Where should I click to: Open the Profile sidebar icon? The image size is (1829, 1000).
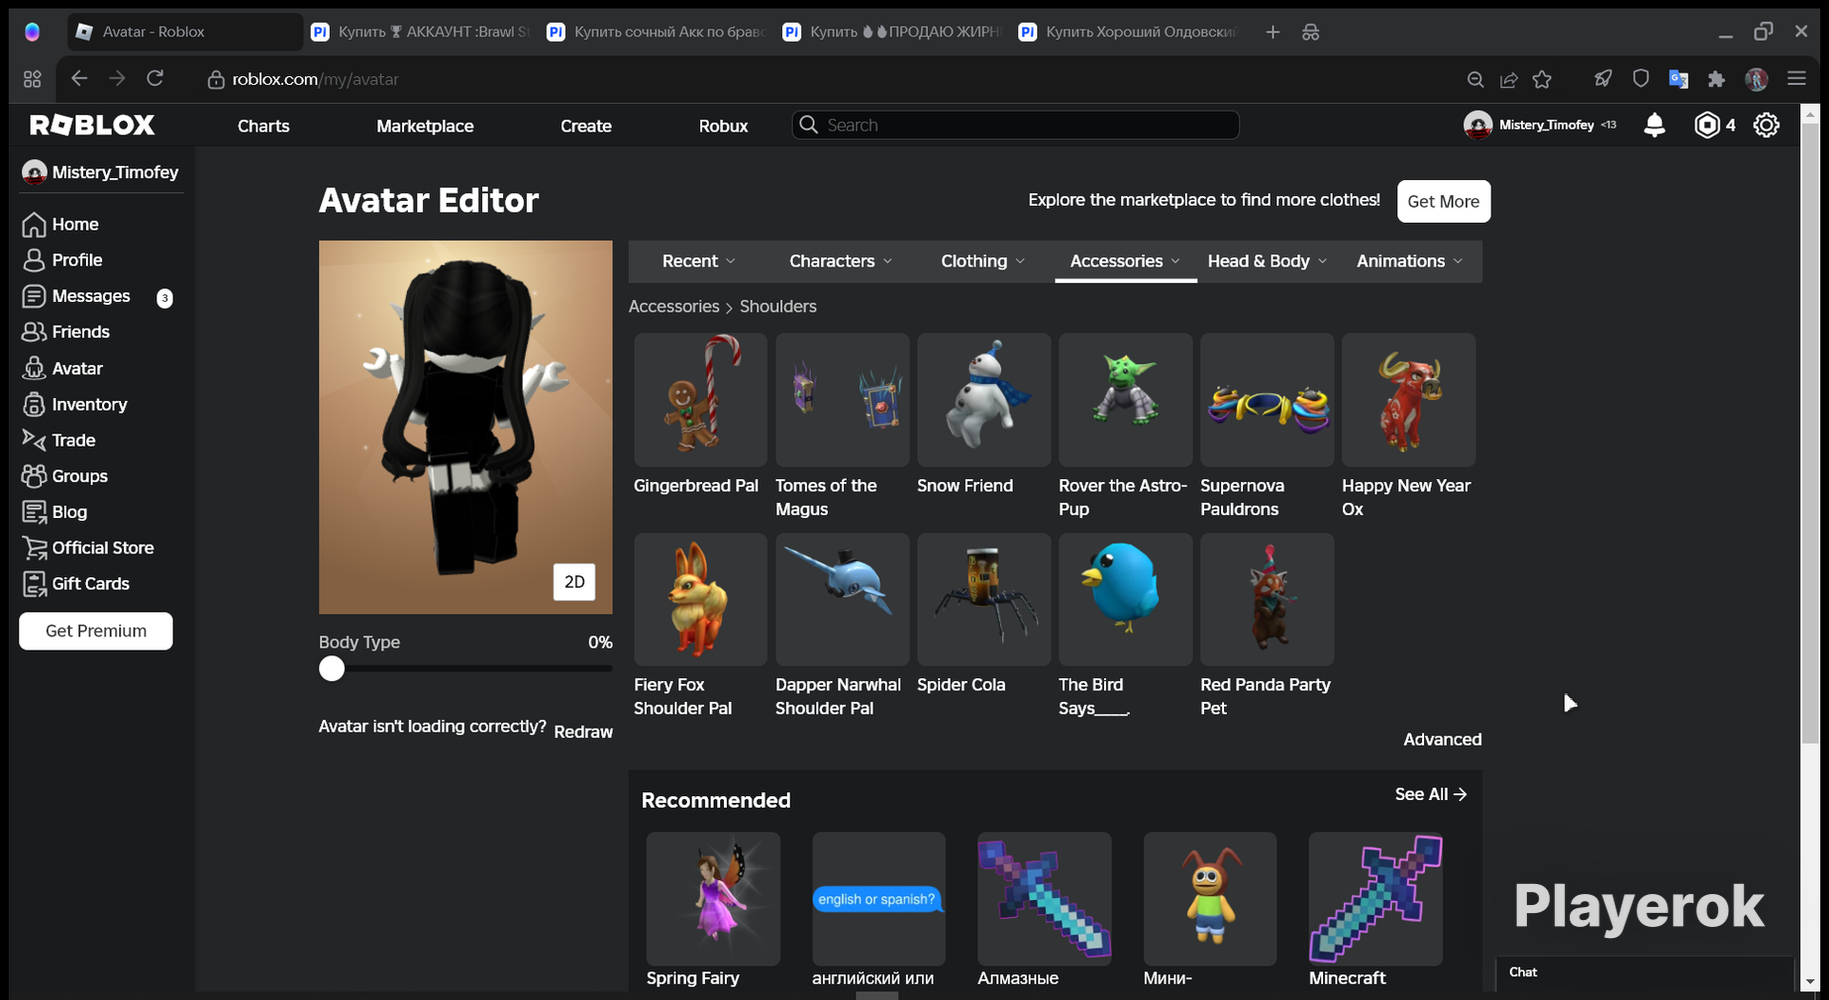(34, 260)
